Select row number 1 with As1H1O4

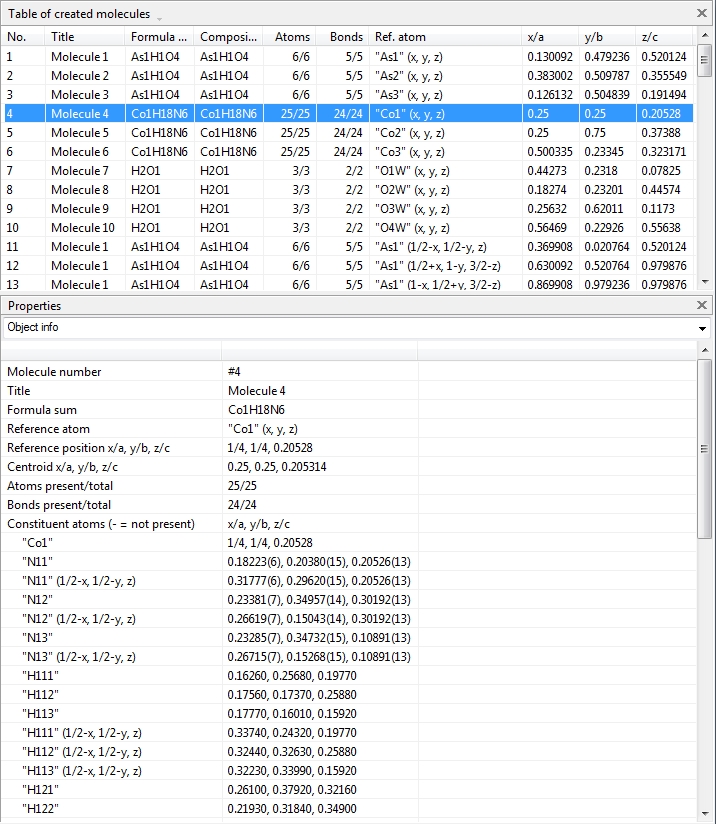[80, 57]
